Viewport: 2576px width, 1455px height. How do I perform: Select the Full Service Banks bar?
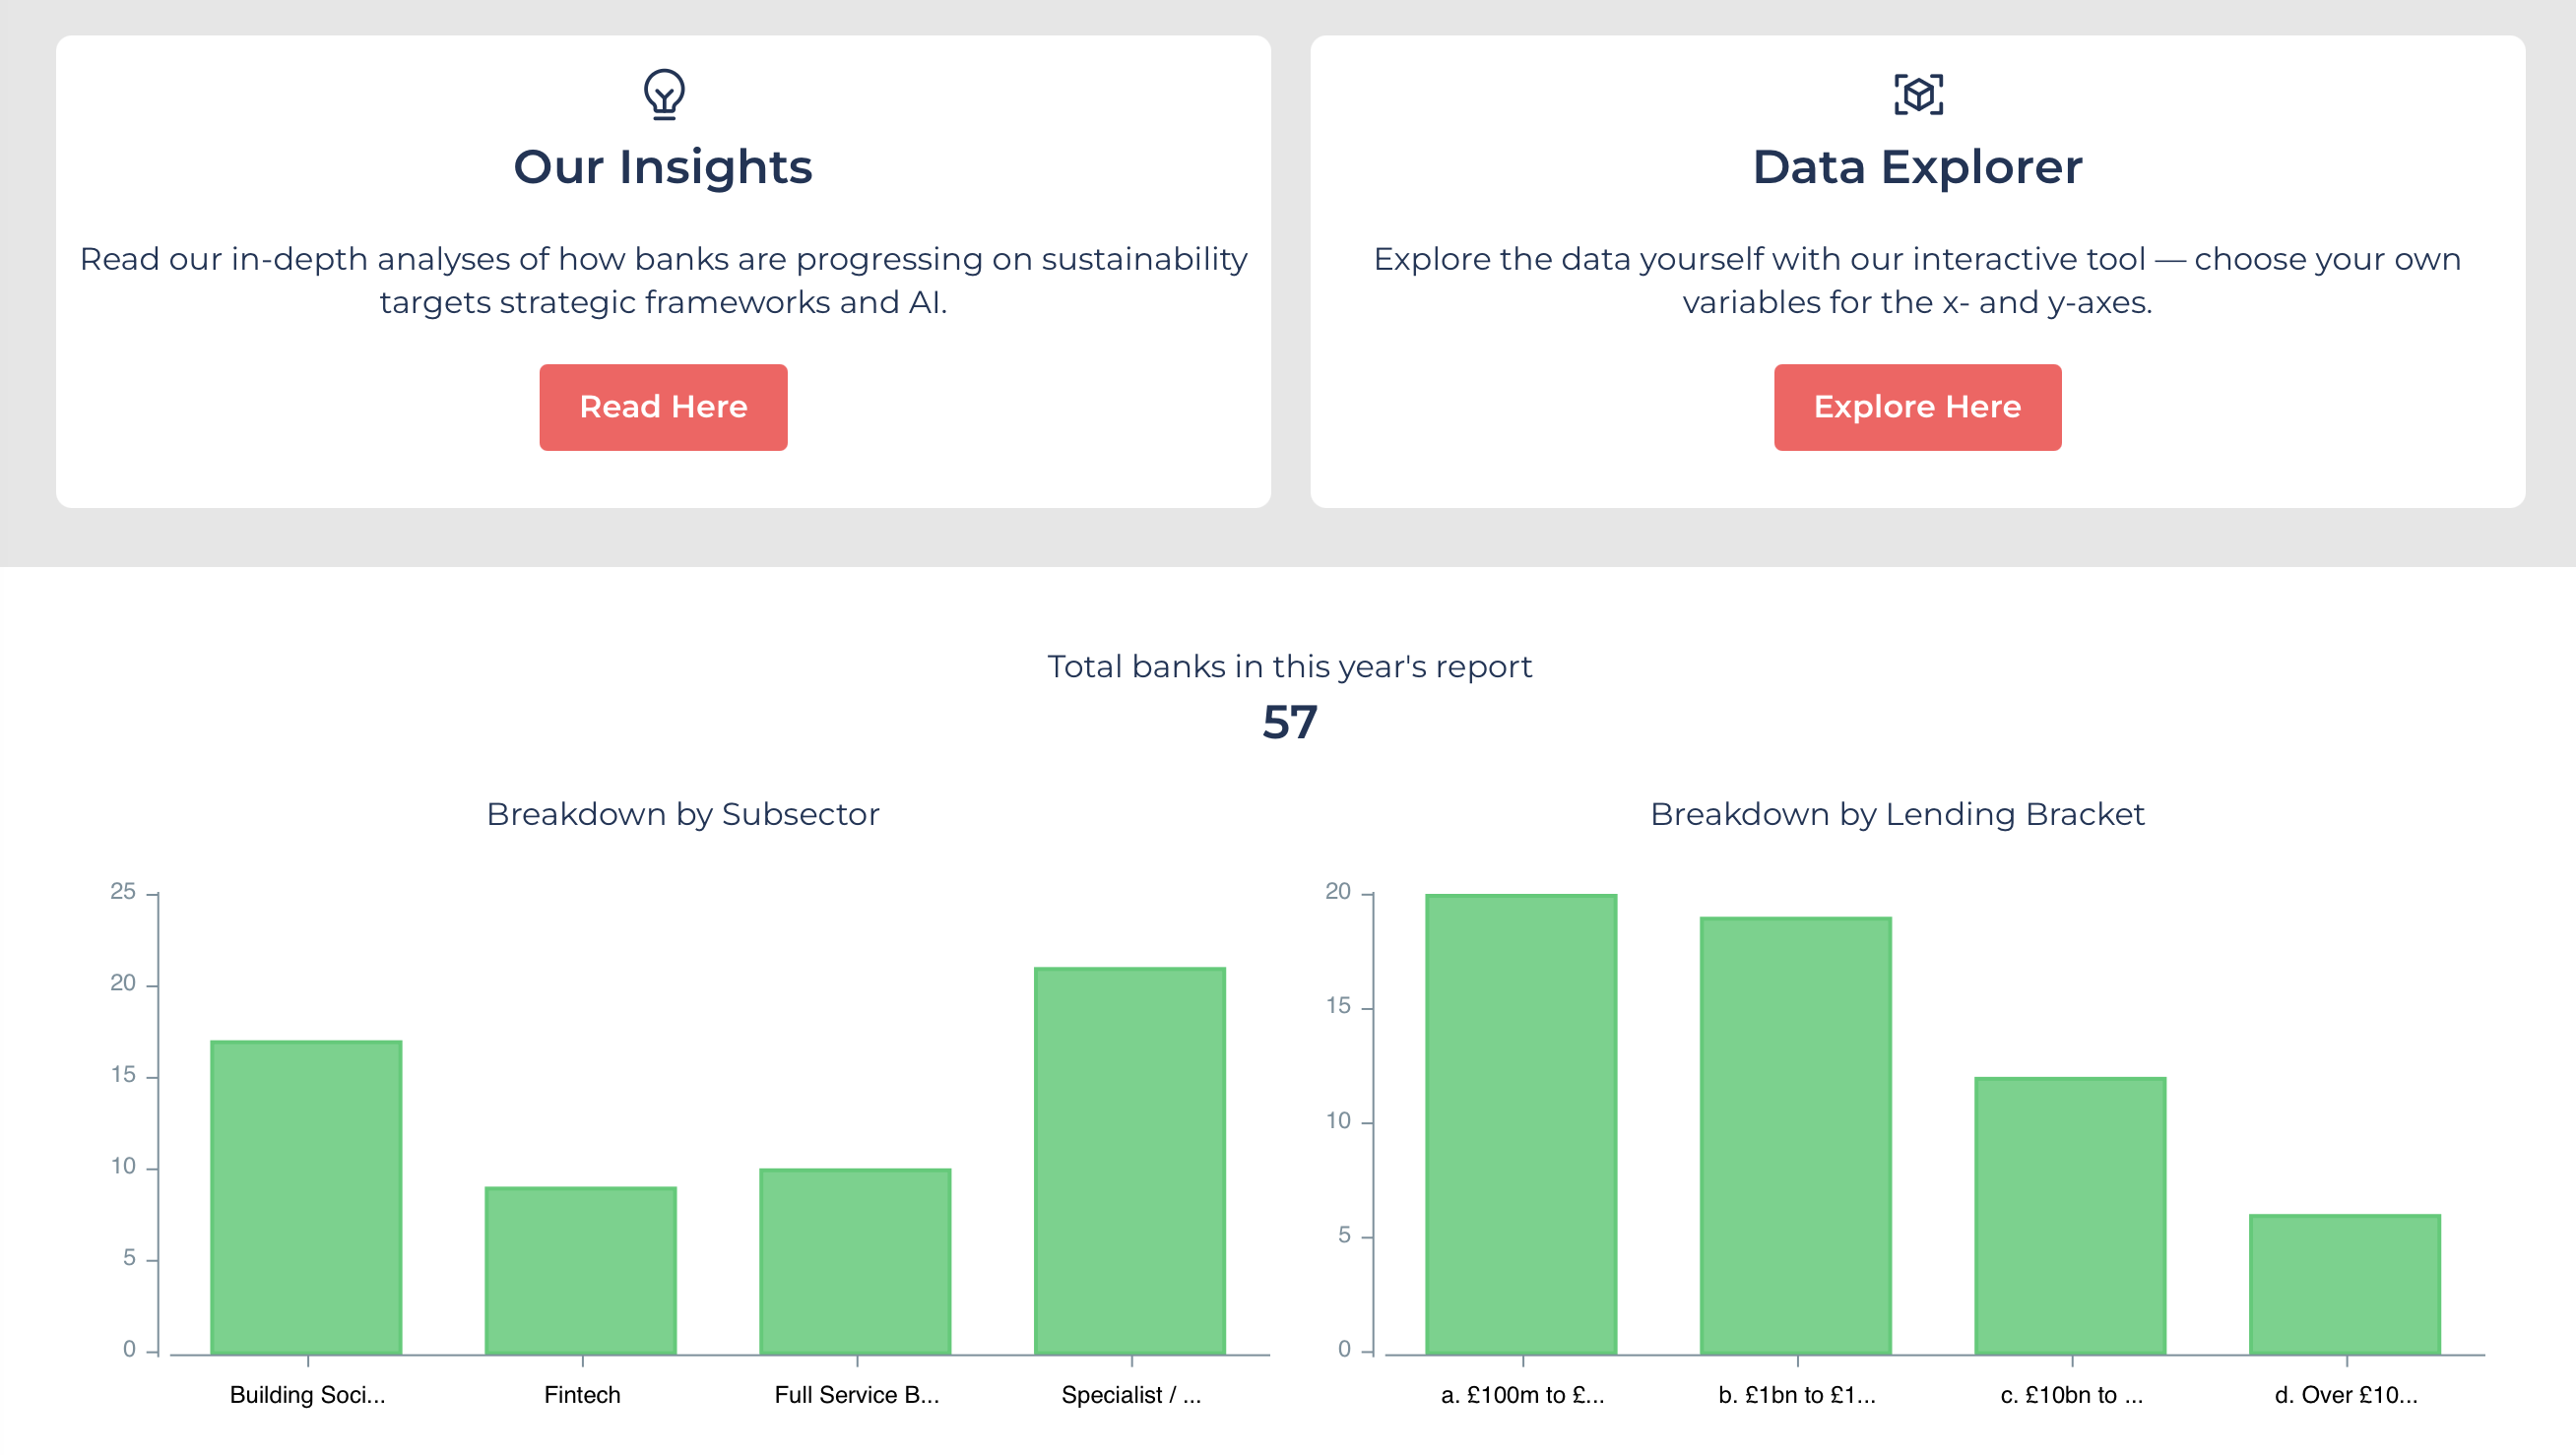click(x=855, y=1262)
